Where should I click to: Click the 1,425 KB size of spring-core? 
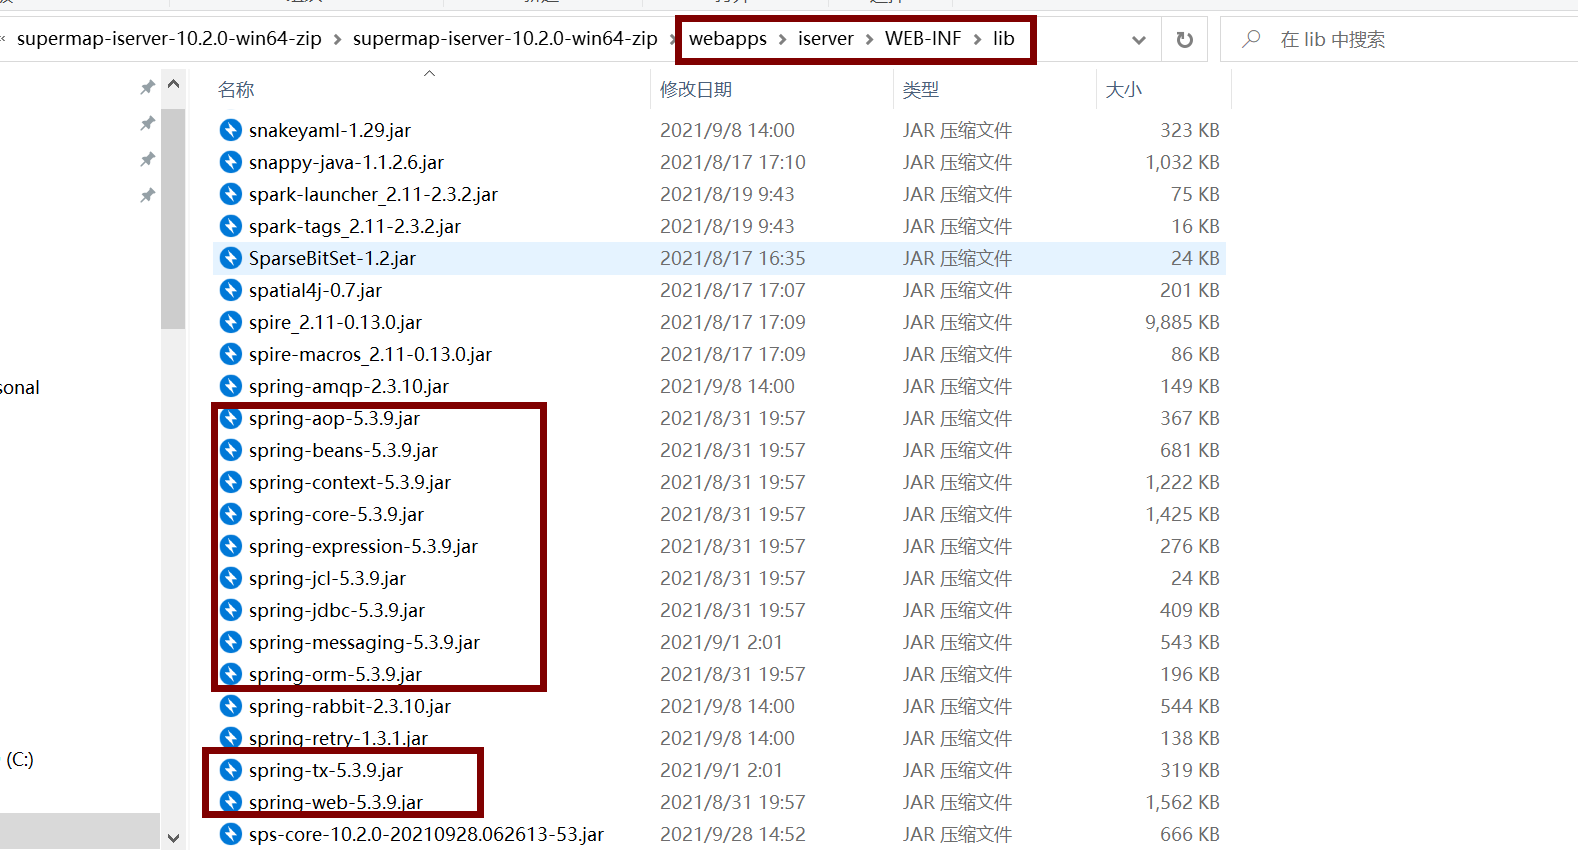[1182, 514]
